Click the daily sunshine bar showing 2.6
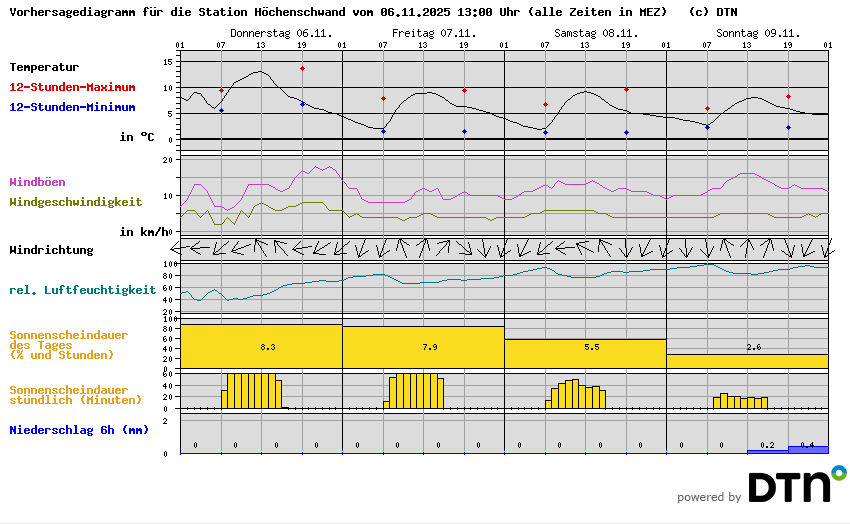The height and width of the screenshot is (524, 850). (747, 360)
